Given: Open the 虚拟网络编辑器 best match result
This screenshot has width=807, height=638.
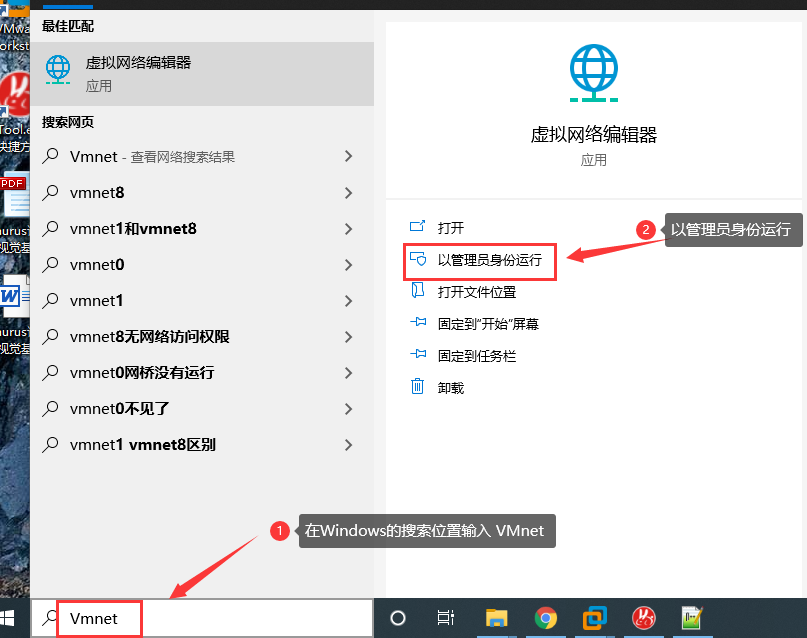Looking at the screenshot, I should click(x=202, y=74).
